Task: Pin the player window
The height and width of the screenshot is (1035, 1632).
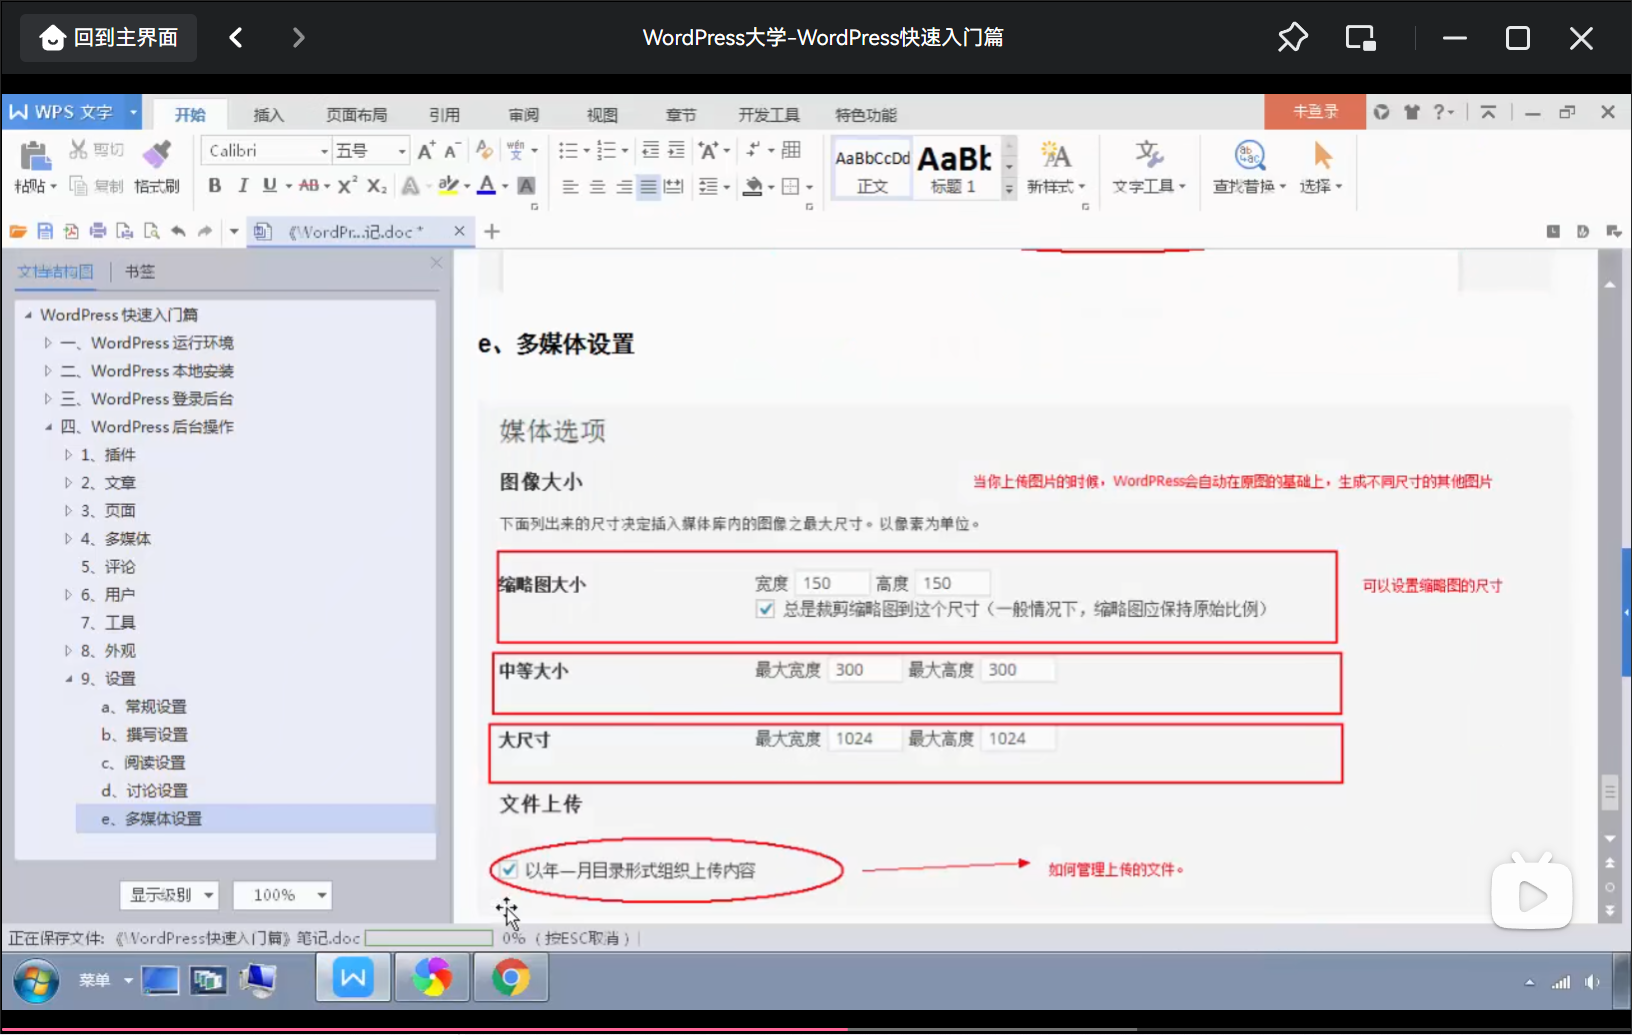Action: 1292,38
